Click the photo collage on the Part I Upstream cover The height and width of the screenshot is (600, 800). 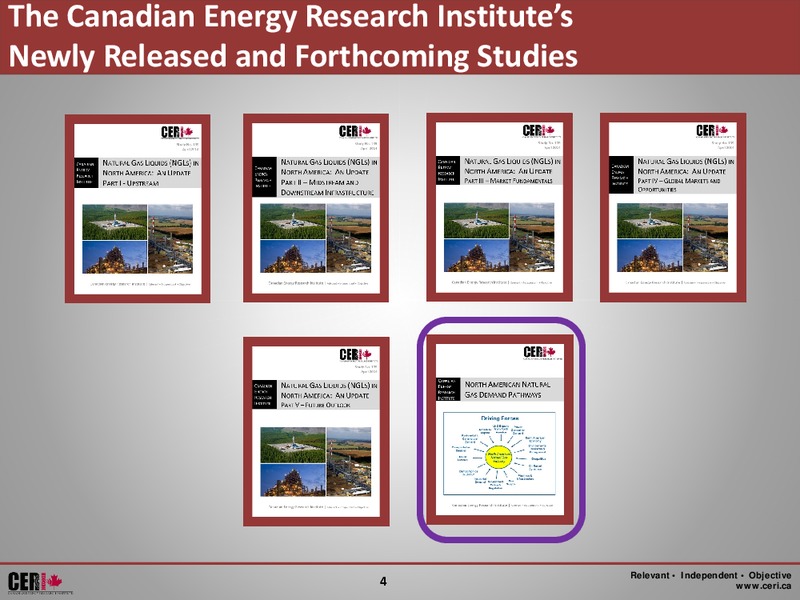[x=137, y=239]
